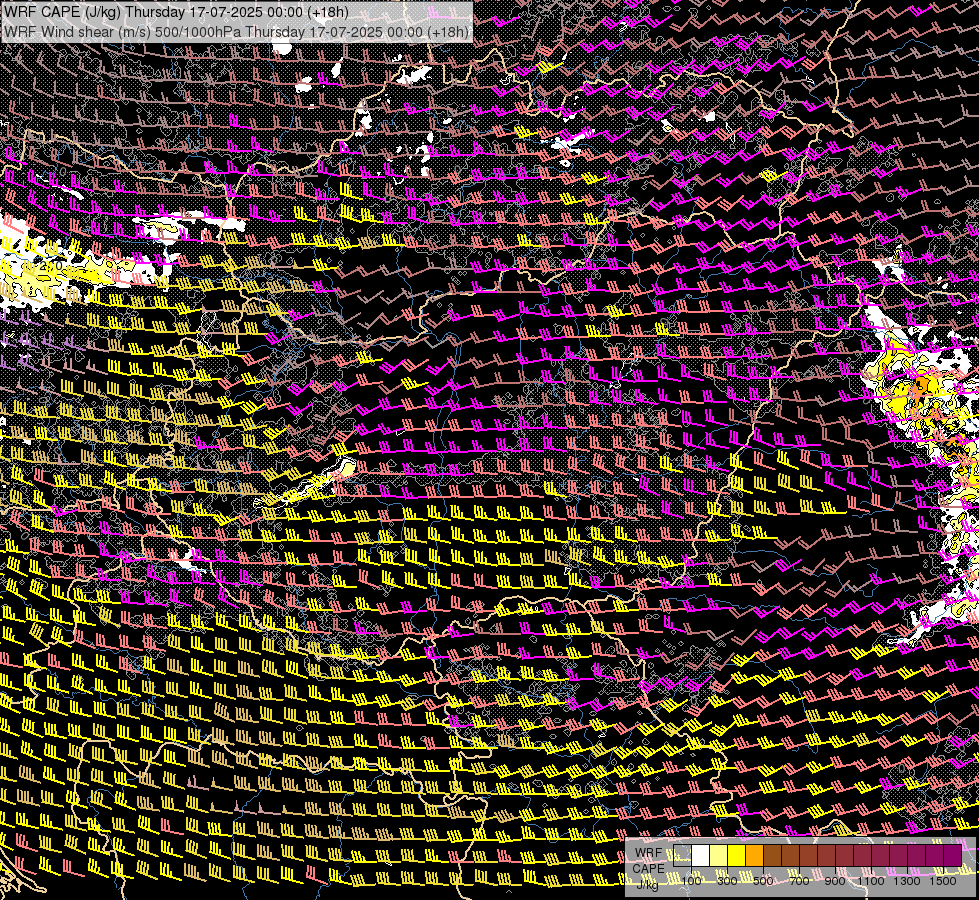Click the legend value 500
This screenshot has width=979, height=900.
point(763,881)
